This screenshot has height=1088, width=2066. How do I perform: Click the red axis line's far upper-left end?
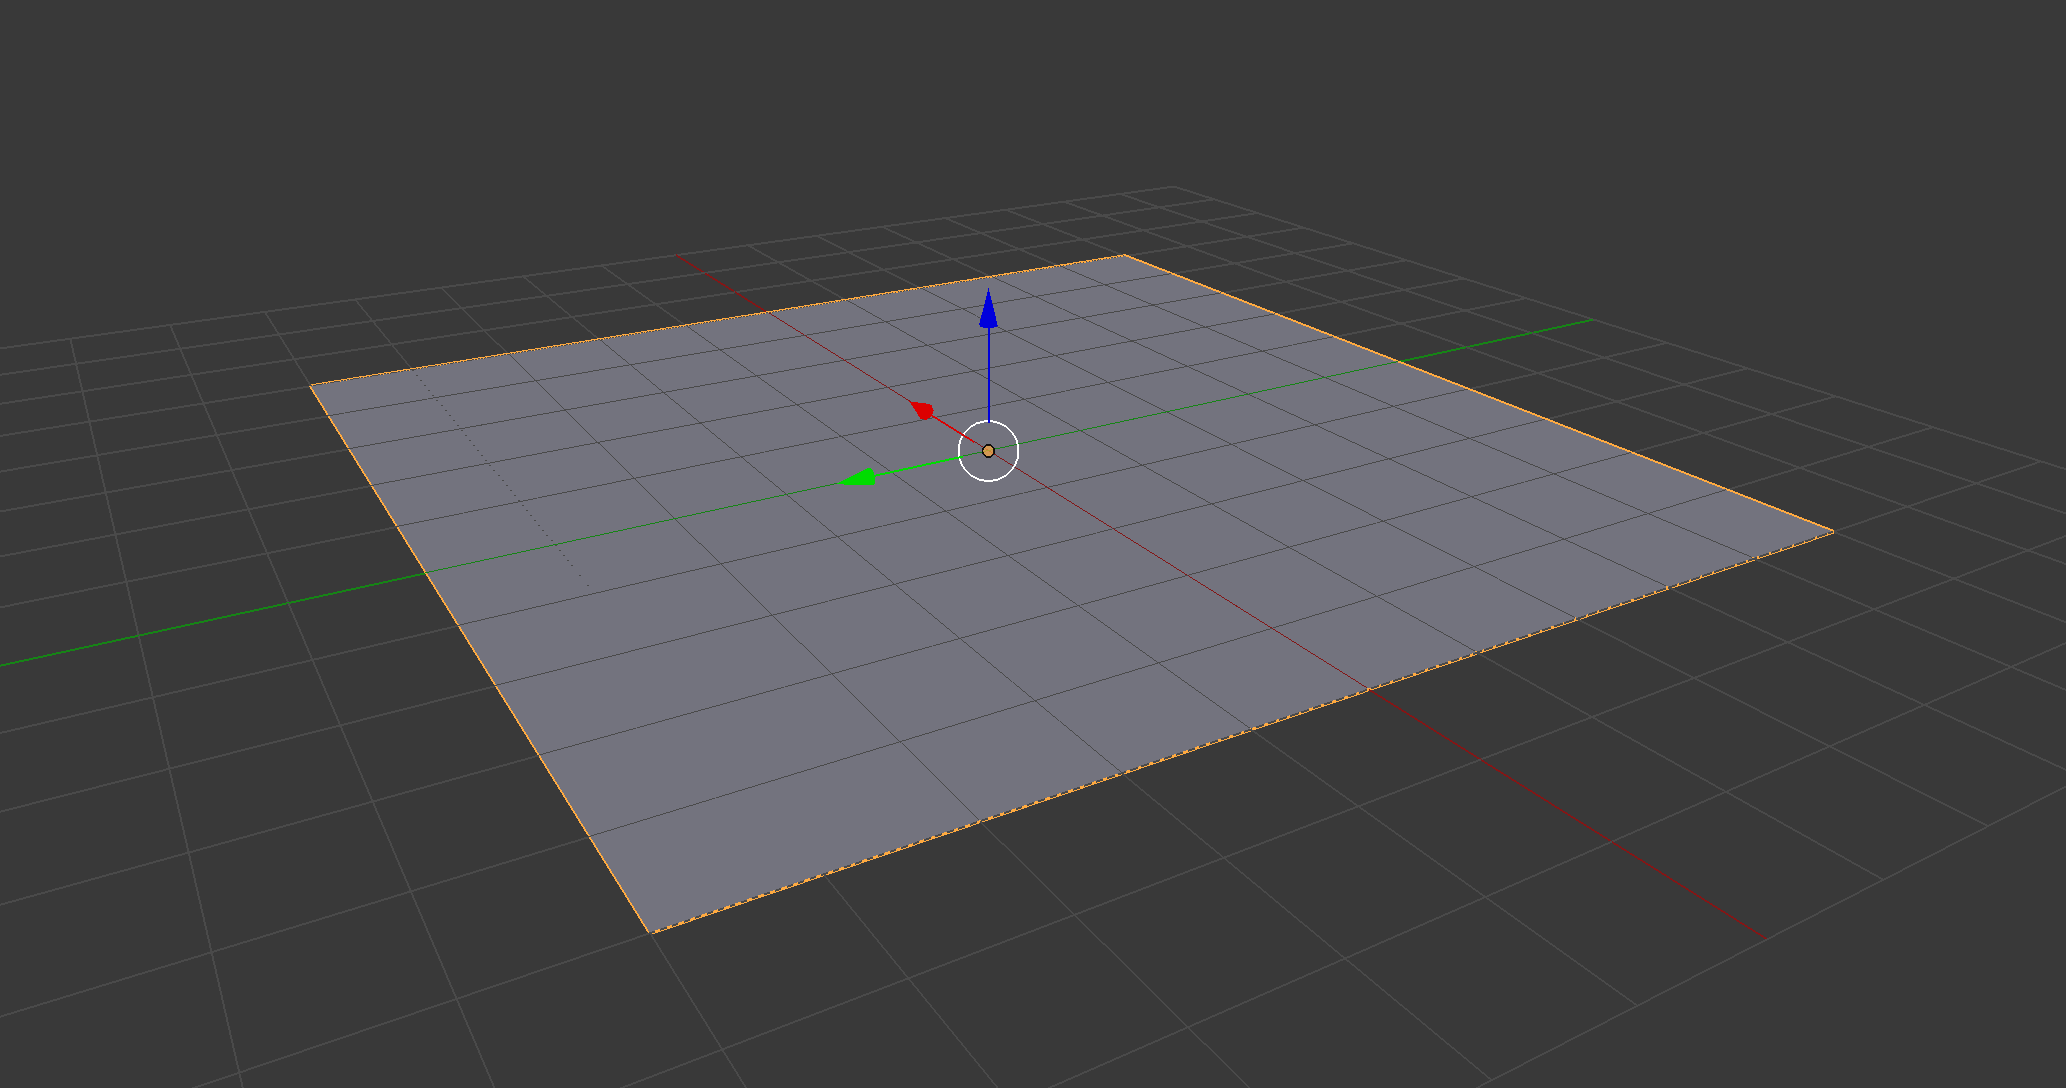[x=680, y=257]
